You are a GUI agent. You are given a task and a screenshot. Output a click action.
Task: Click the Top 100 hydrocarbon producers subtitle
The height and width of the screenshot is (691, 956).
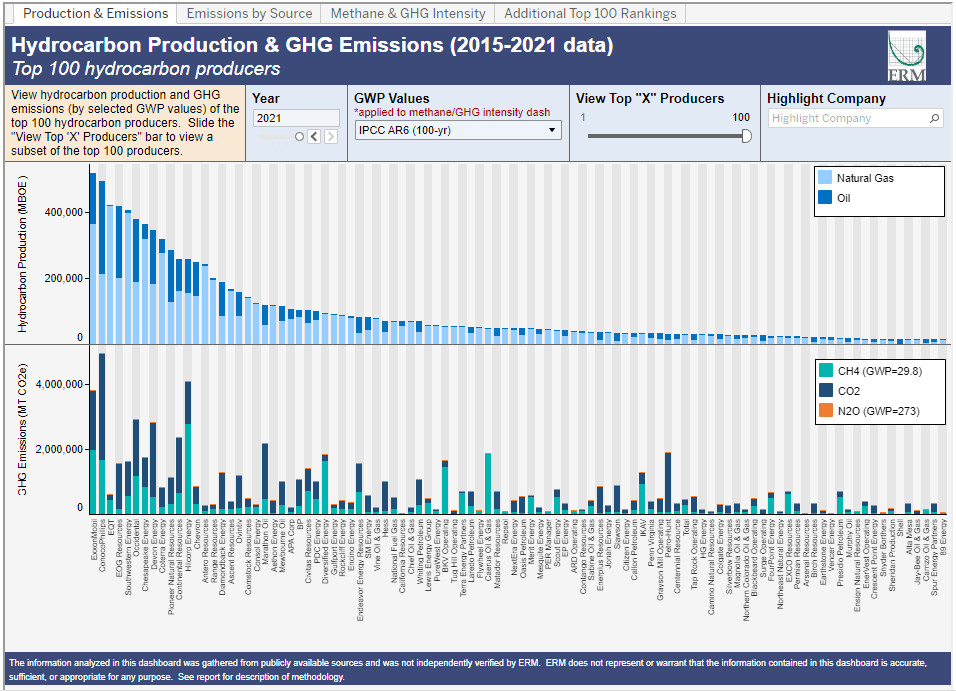(x=146, y=69)
